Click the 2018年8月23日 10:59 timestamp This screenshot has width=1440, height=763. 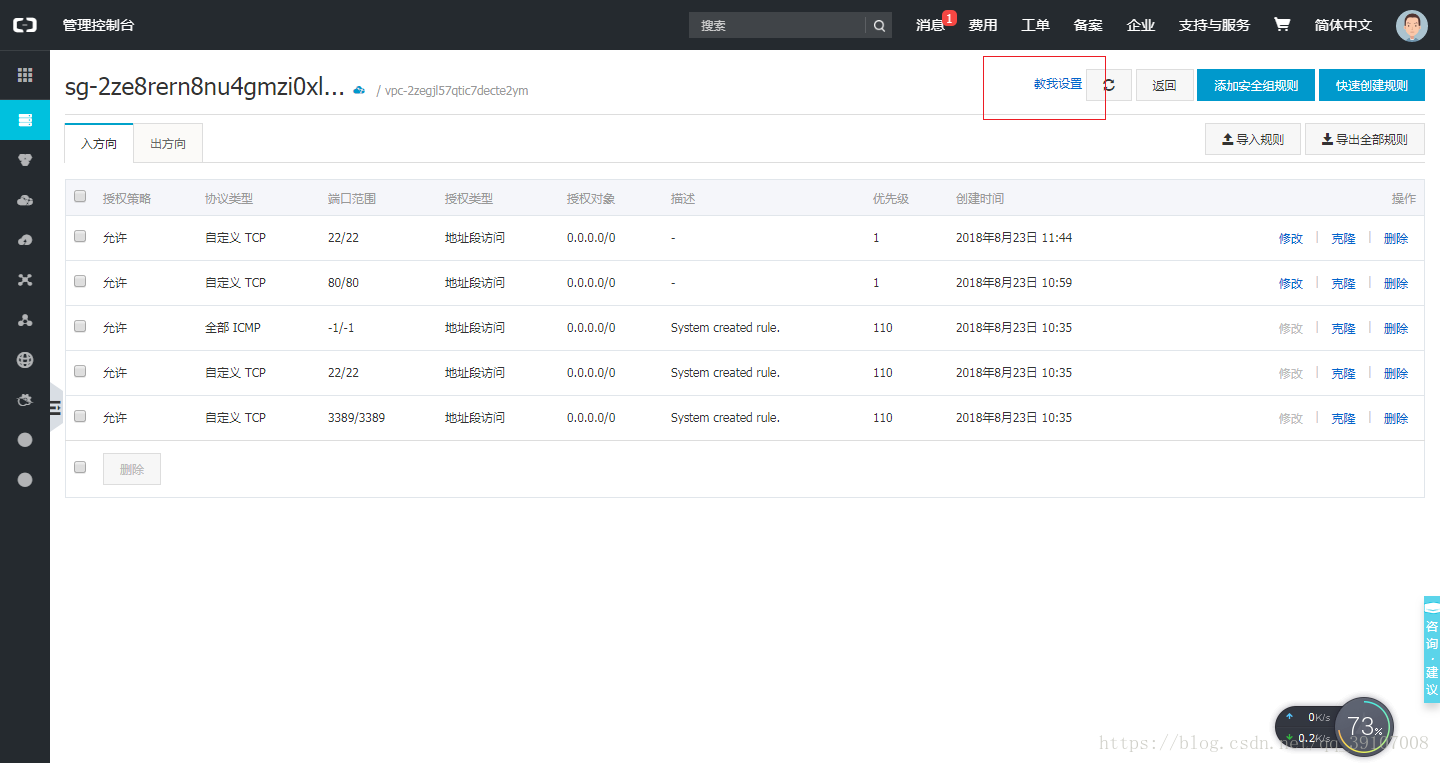click(x=1014, y=283)
